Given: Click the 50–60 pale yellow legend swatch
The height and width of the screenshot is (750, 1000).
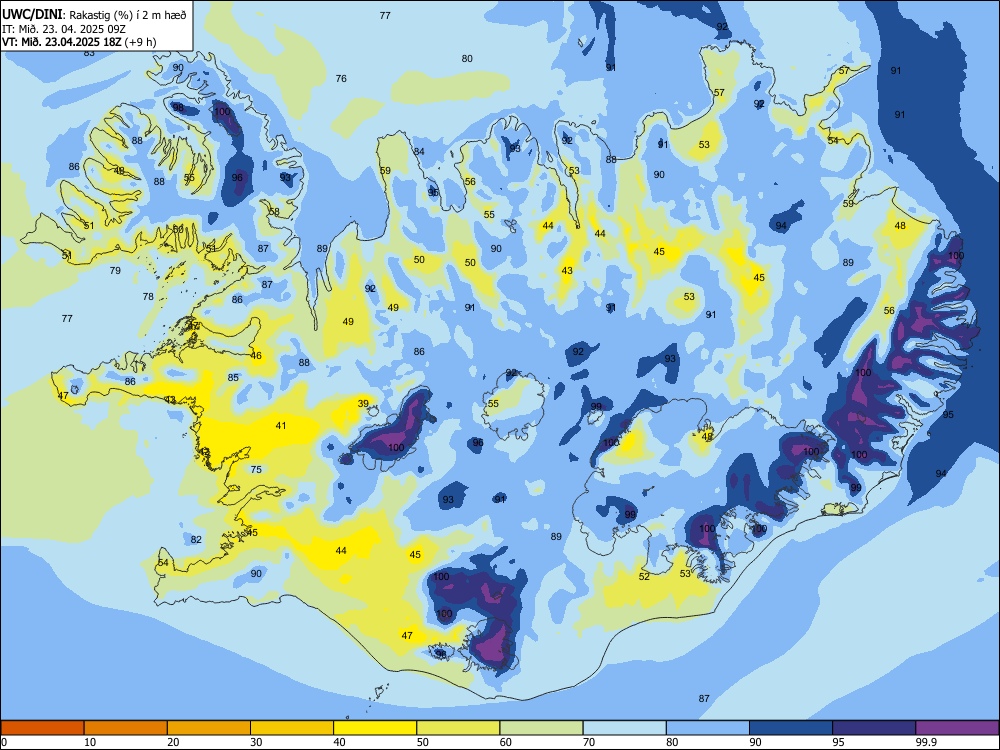Looking at the screenshot, I should pos(458,728).
